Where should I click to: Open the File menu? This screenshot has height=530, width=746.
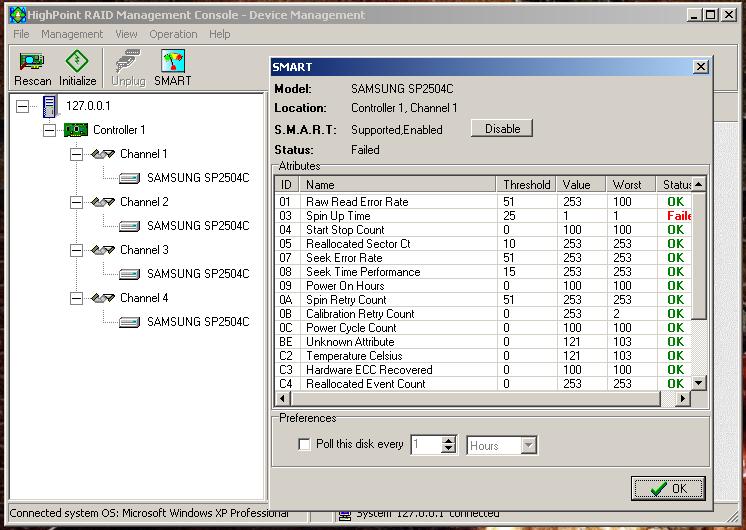click(21, 34)
